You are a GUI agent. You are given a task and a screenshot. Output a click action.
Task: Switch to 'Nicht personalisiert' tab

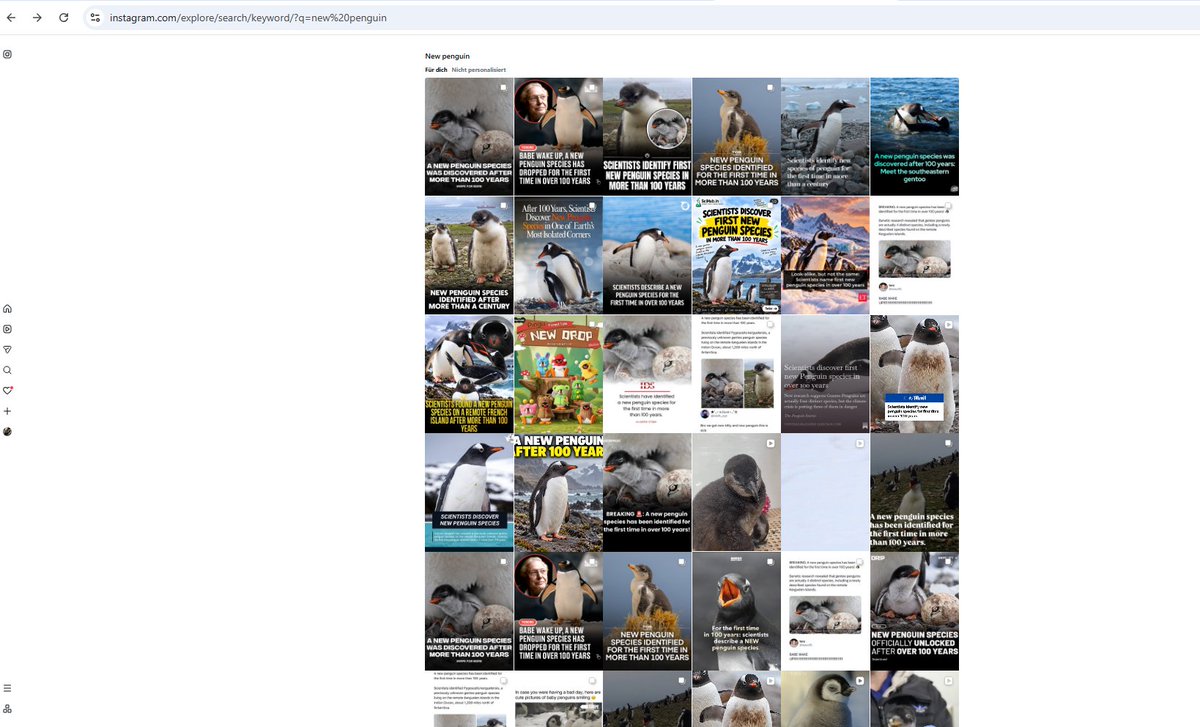click(x=479, y=70)
